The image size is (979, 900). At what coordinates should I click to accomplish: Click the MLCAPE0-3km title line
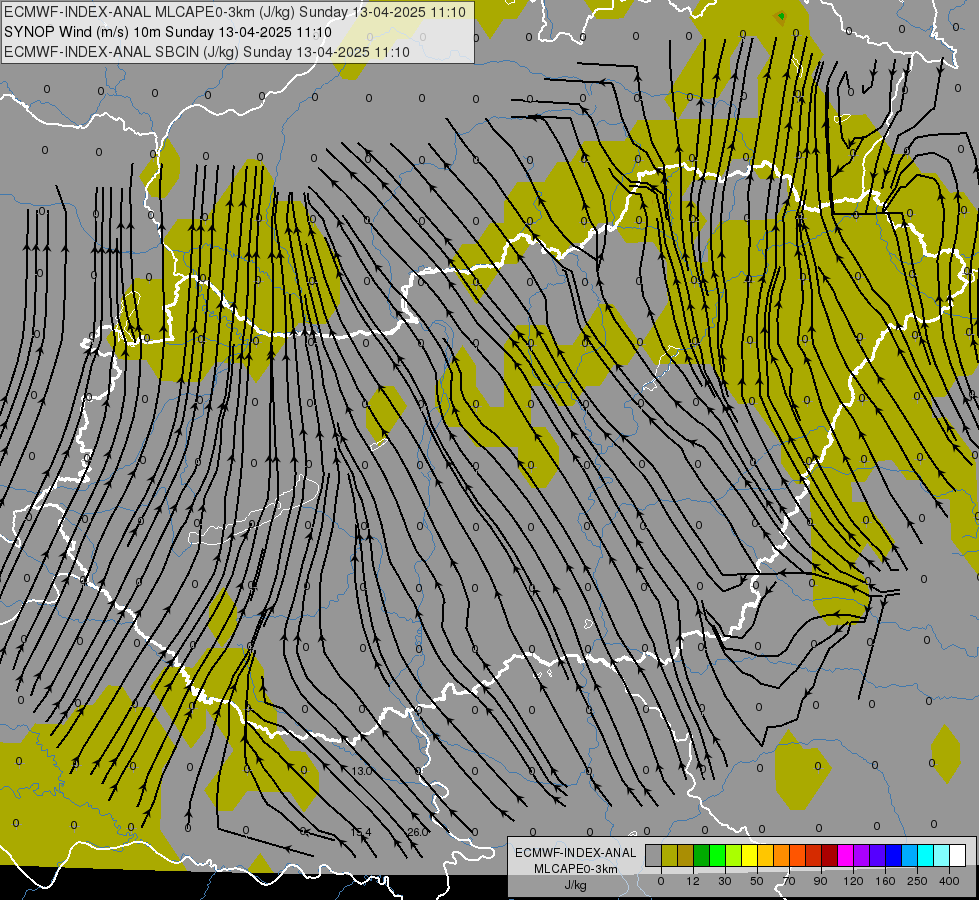[x=235, y=12]
